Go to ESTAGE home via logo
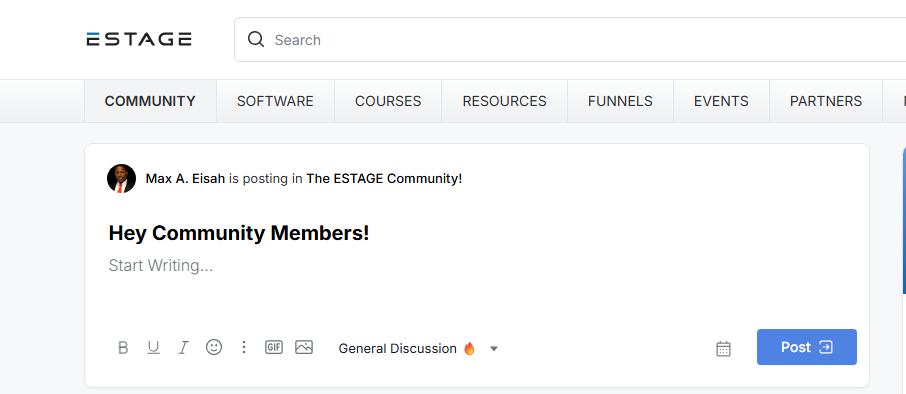Image resolution: width=906 pixels, height=394 pixels. [x=139, y=39]
